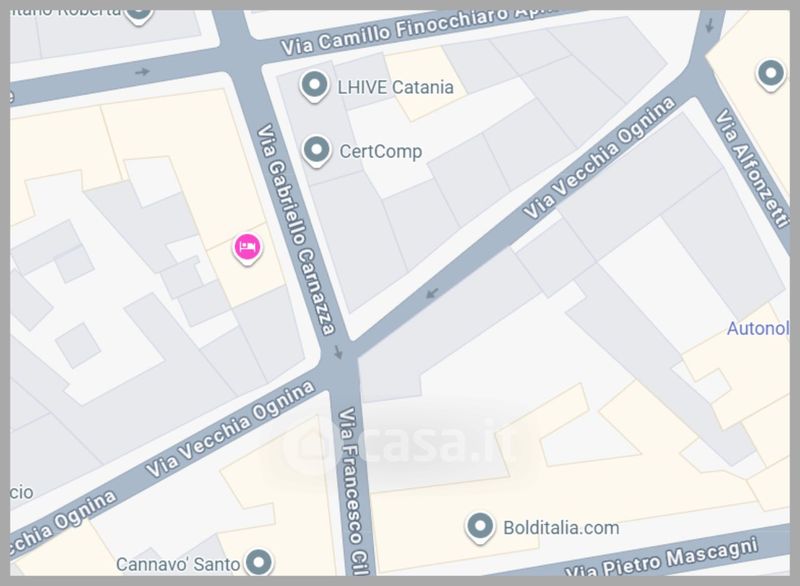Screen dimensions: 800x586
Task: Open the Bolditalia.com place label
Action: tap(561, 527)
